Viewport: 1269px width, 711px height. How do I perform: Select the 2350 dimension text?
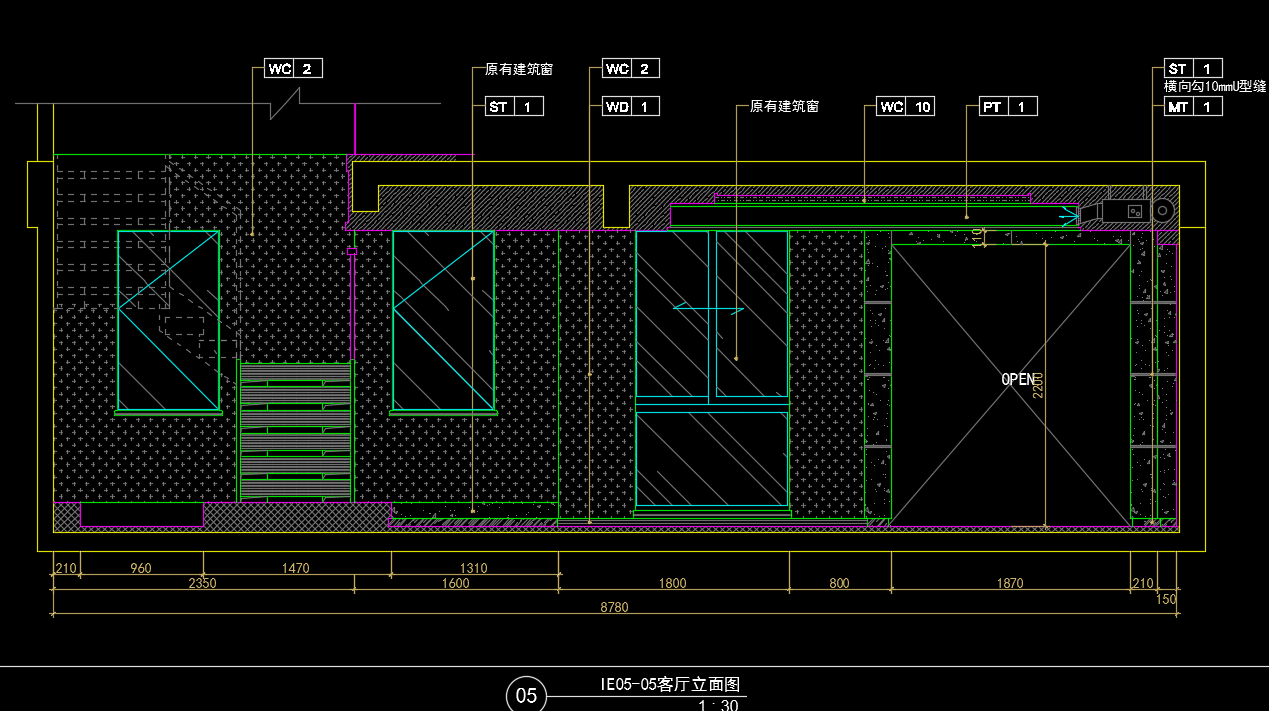coord(202,583)
